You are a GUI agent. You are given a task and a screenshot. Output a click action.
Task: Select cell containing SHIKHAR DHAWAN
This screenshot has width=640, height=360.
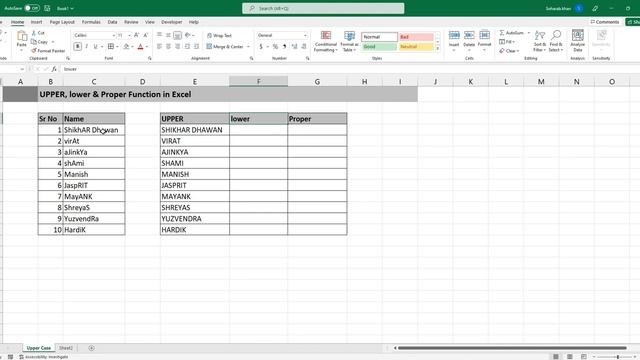click(x=195, y=130)
